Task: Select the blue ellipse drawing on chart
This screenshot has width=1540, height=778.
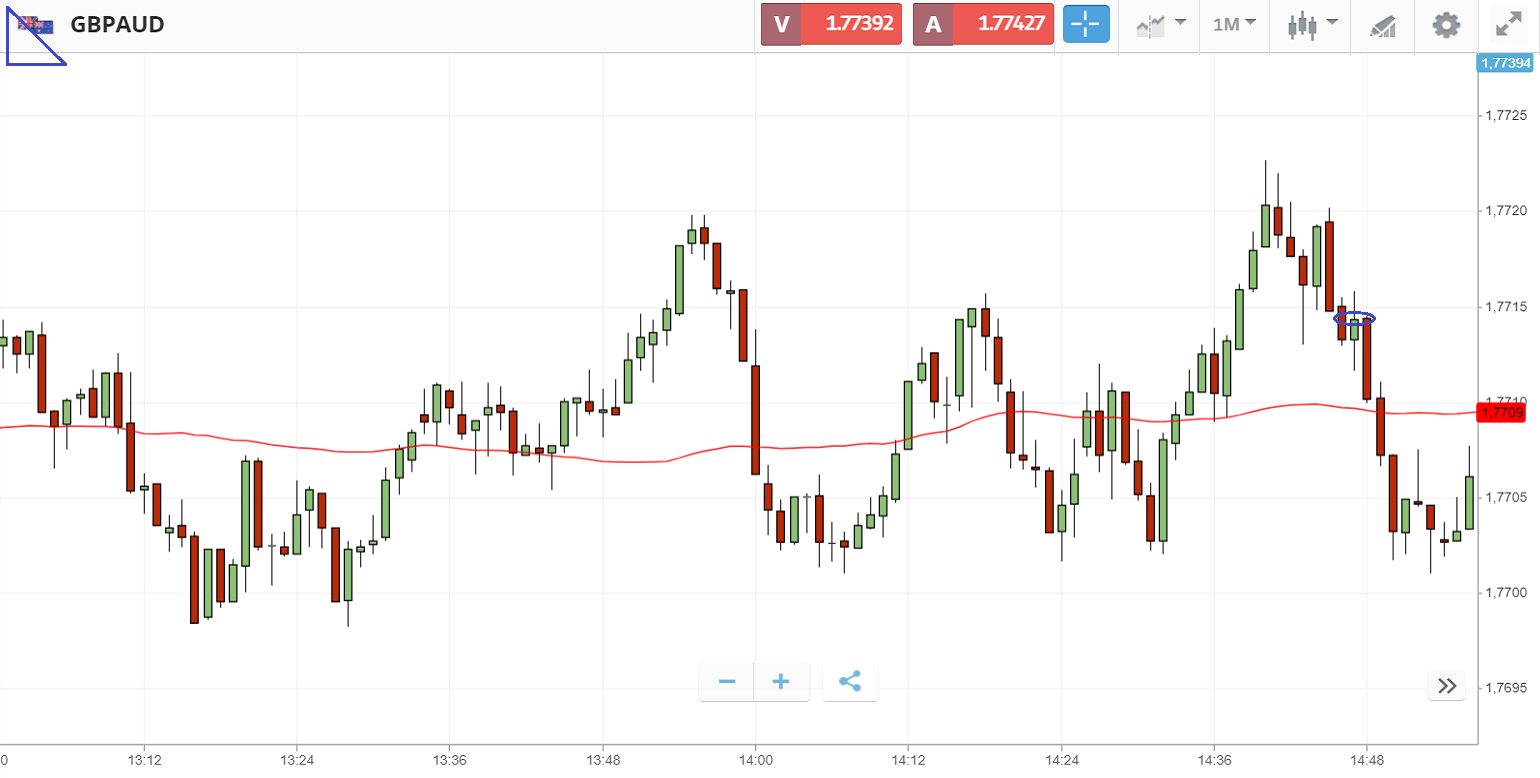Action: tap(1355, 319)
